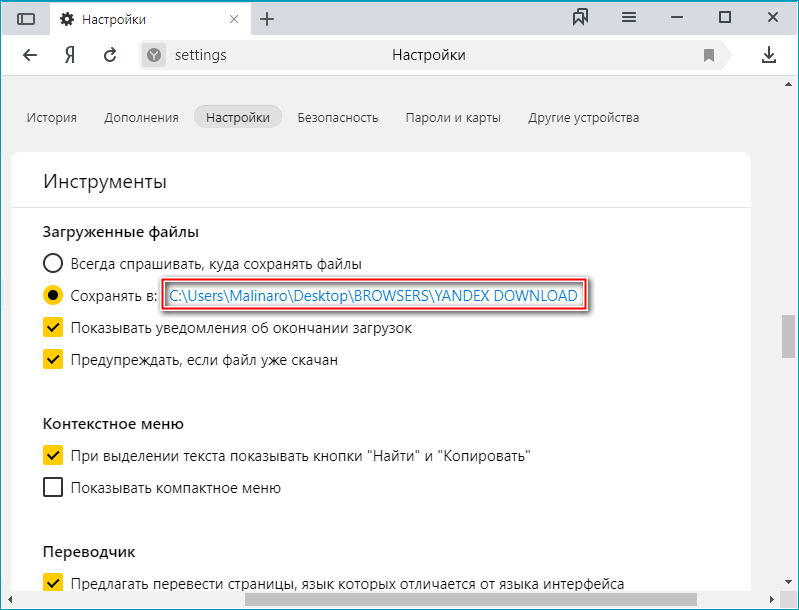Open the bookmarks collections icon in the title bar

coord(580,18)
